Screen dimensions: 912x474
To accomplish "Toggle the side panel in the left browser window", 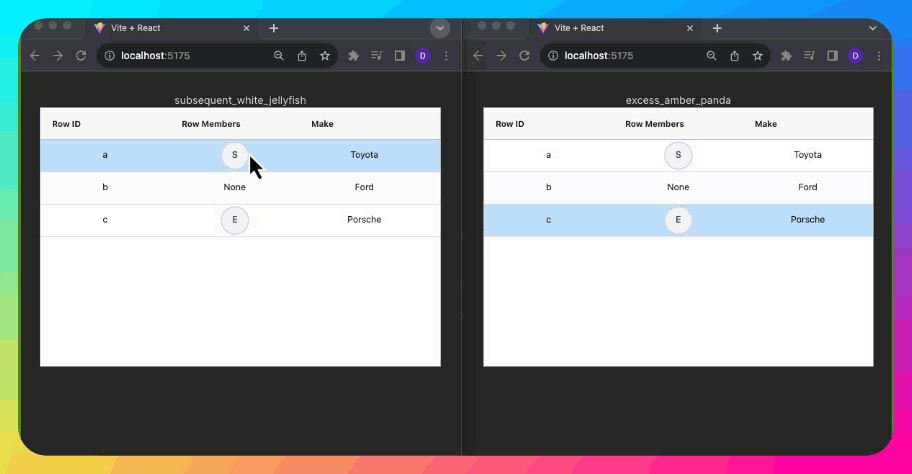I will (400, 56).
